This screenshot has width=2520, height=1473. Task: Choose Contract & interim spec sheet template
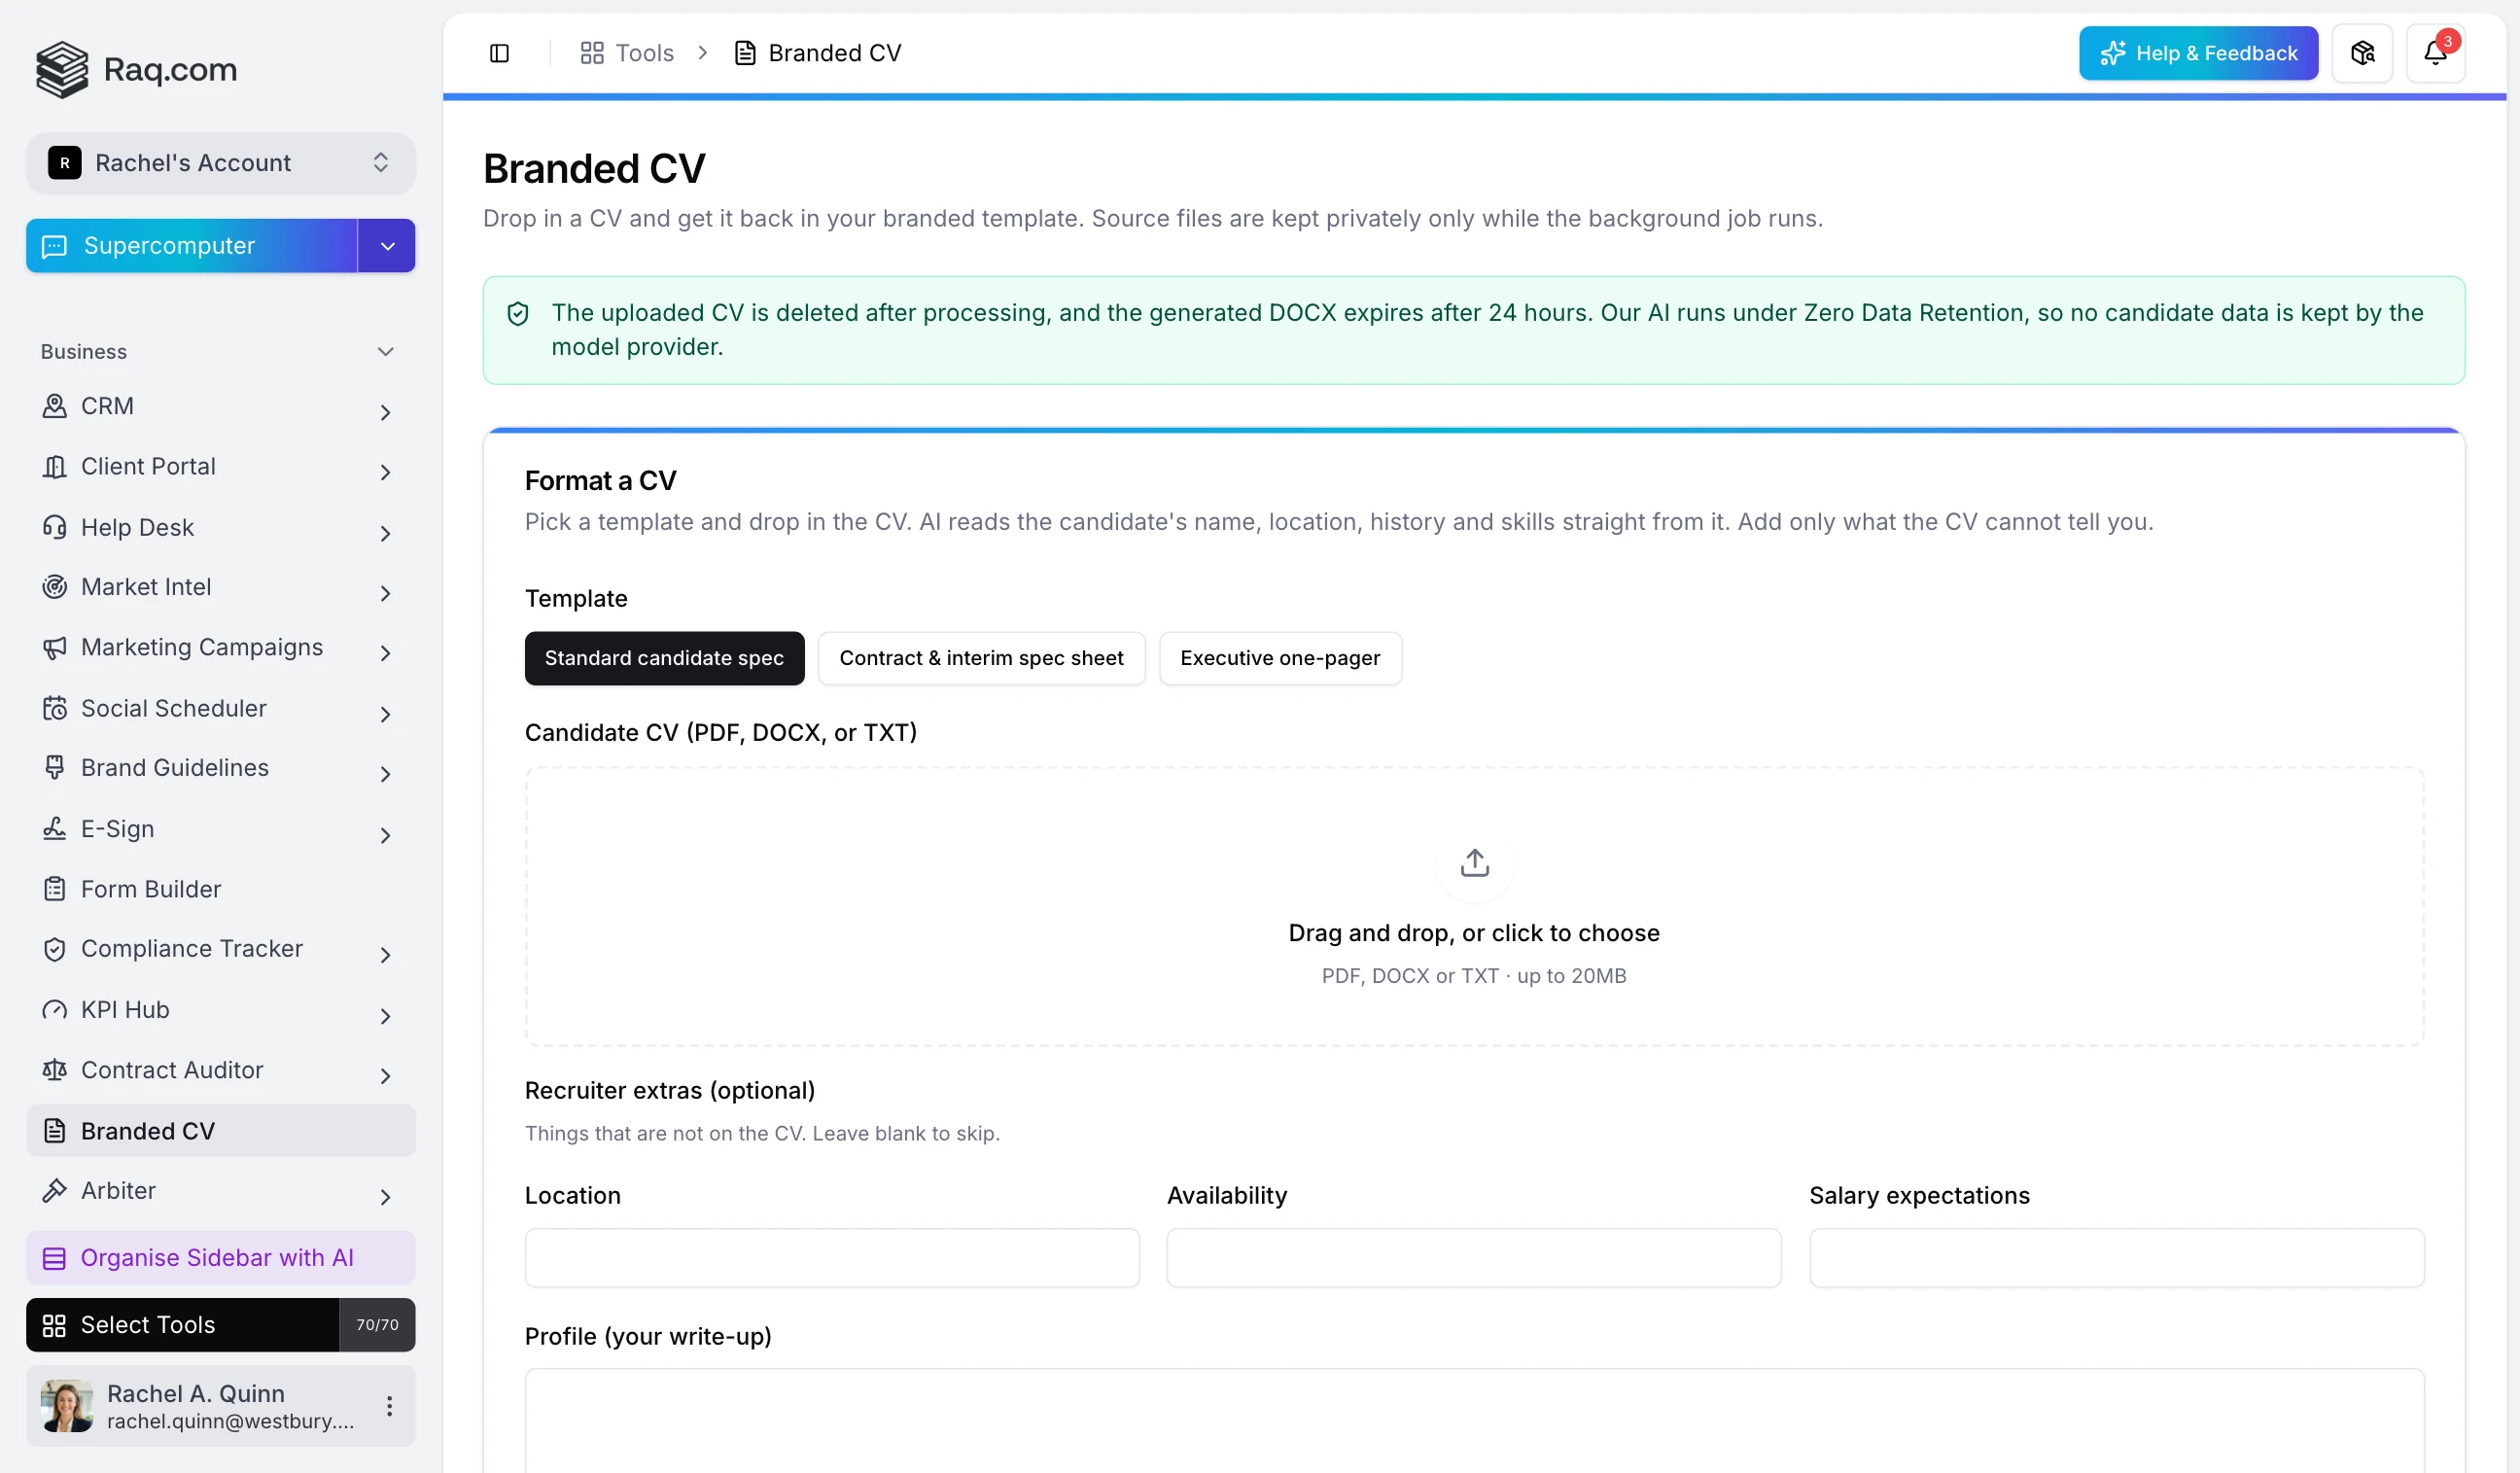click(981, 658)
